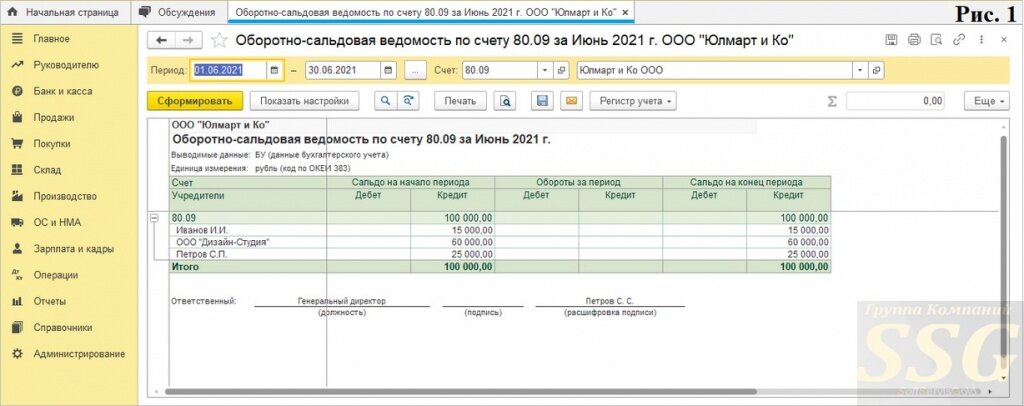This screenshot has width=1024, height=406.
Task: Switch to Обсуждения tab
Action: coord(179,12)
